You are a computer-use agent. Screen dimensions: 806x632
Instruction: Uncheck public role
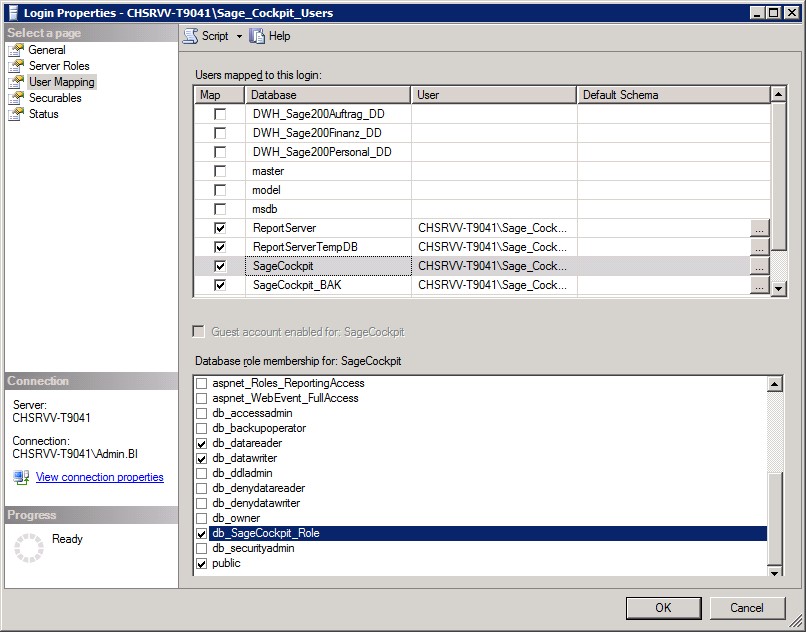[202, 564]
